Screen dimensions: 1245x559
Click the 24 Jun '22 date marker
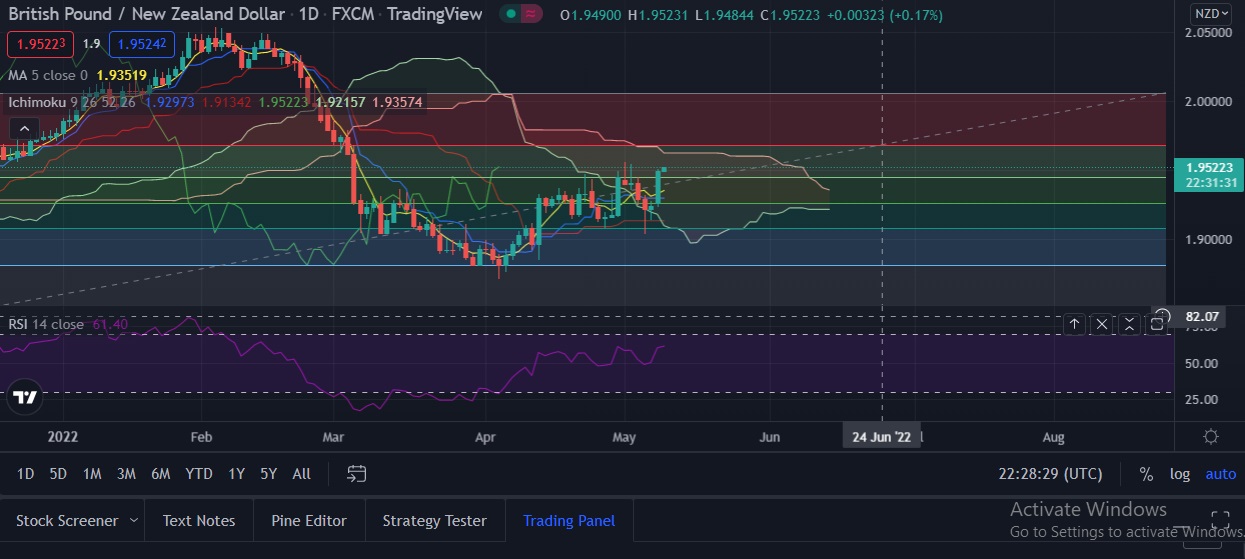(x=881, y=437)
